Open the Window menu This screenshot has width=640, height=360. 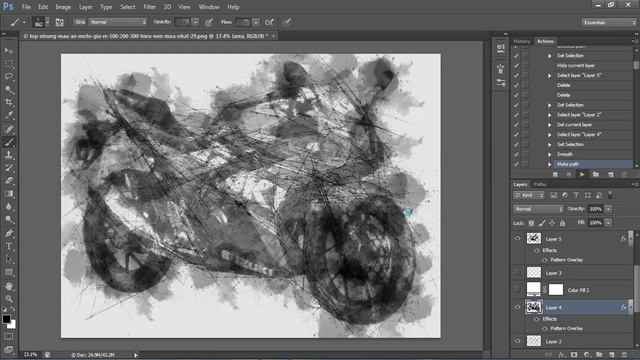[209, 7]
